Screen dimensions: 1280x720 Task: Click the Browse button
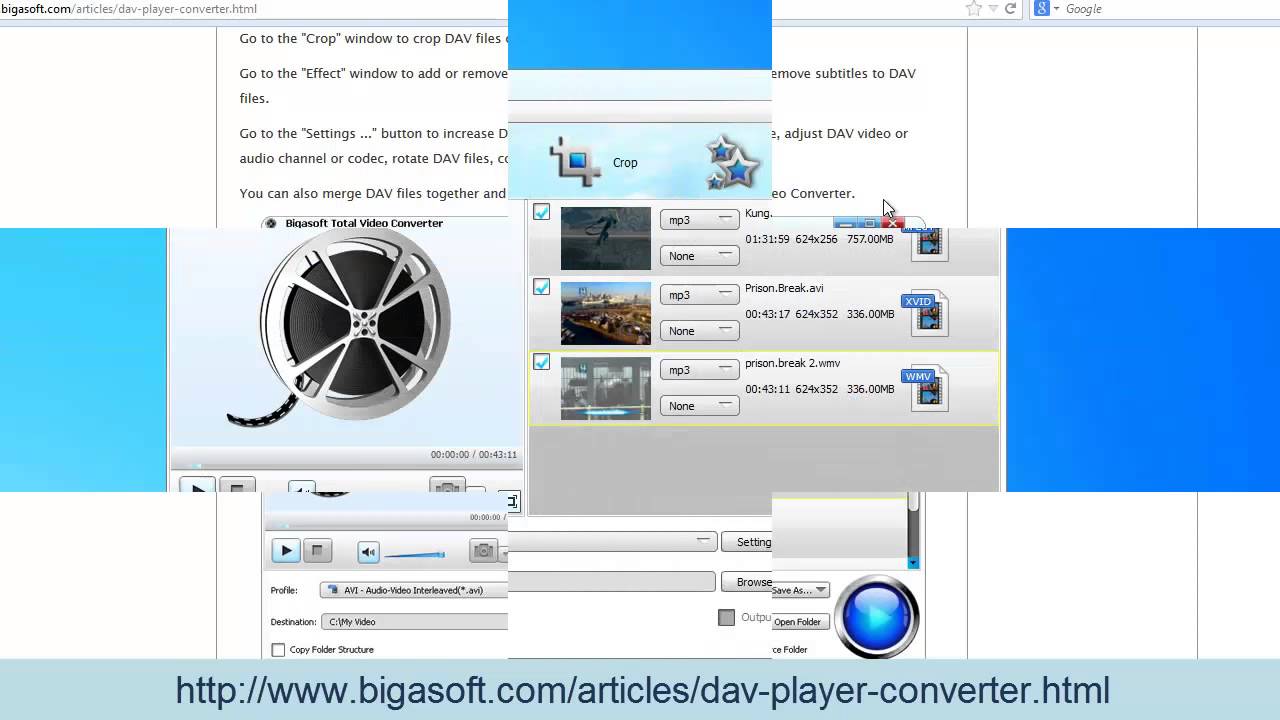point(748,582)
